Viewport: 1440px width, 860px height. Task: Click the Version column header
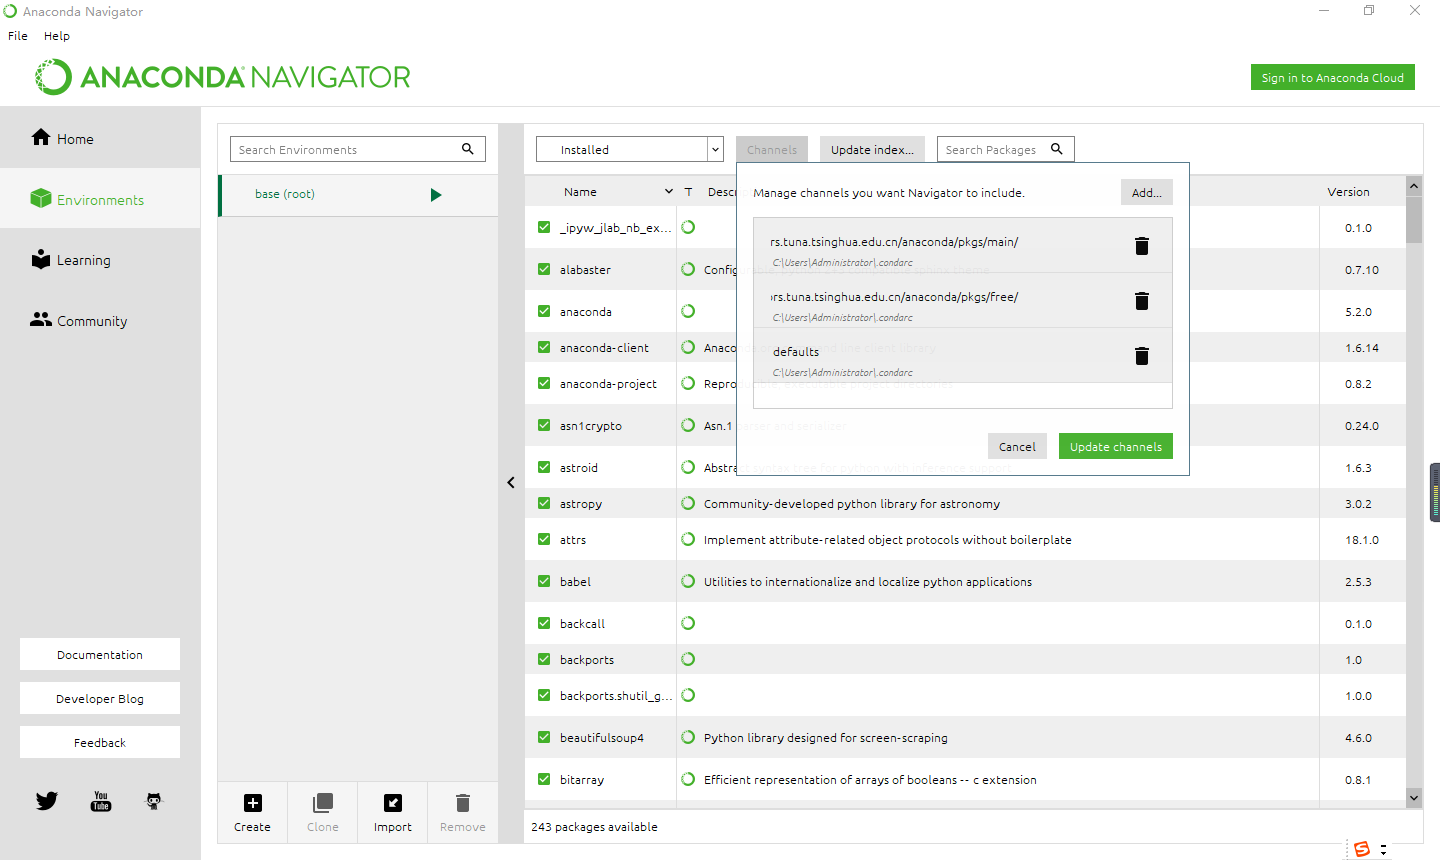[x=1348, y=191]
